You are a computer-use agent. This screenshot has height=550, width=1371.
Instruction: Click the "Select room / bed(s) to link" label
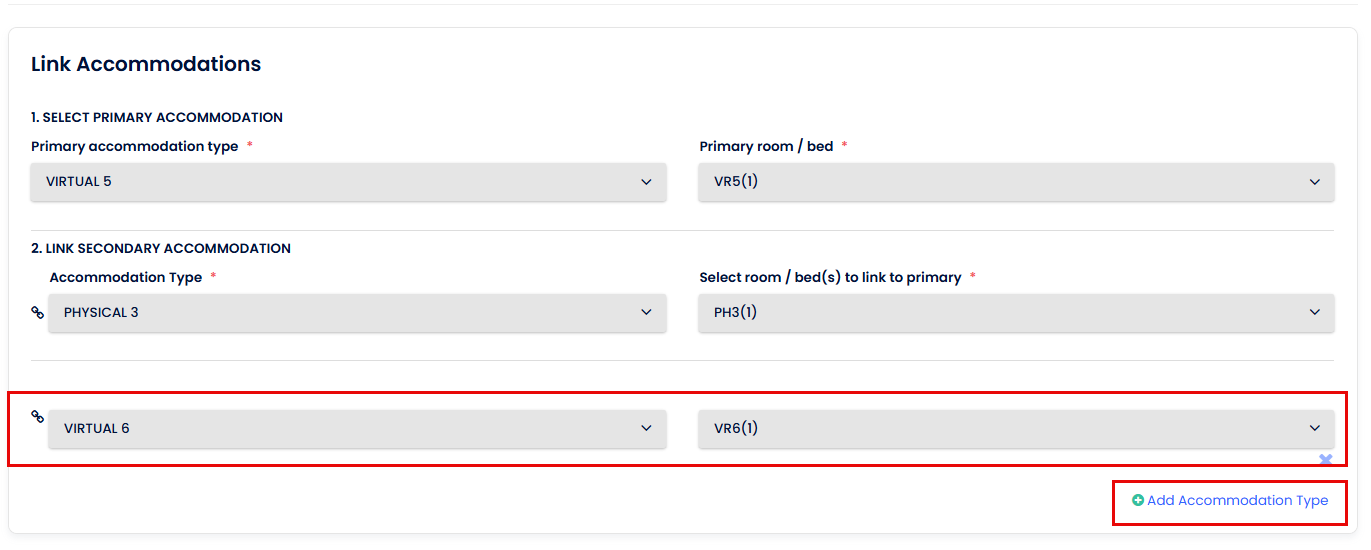pos(830,278)
